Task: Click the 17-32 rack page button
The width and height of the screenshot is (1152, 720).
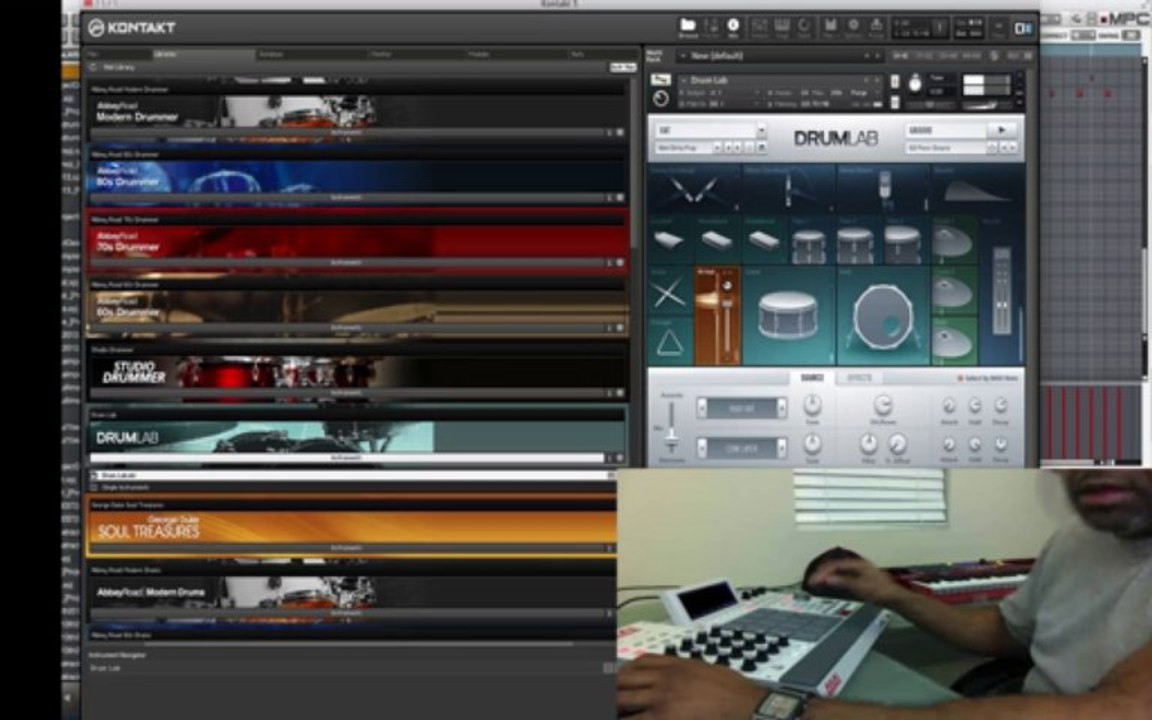Action: [x=924, y=56]
